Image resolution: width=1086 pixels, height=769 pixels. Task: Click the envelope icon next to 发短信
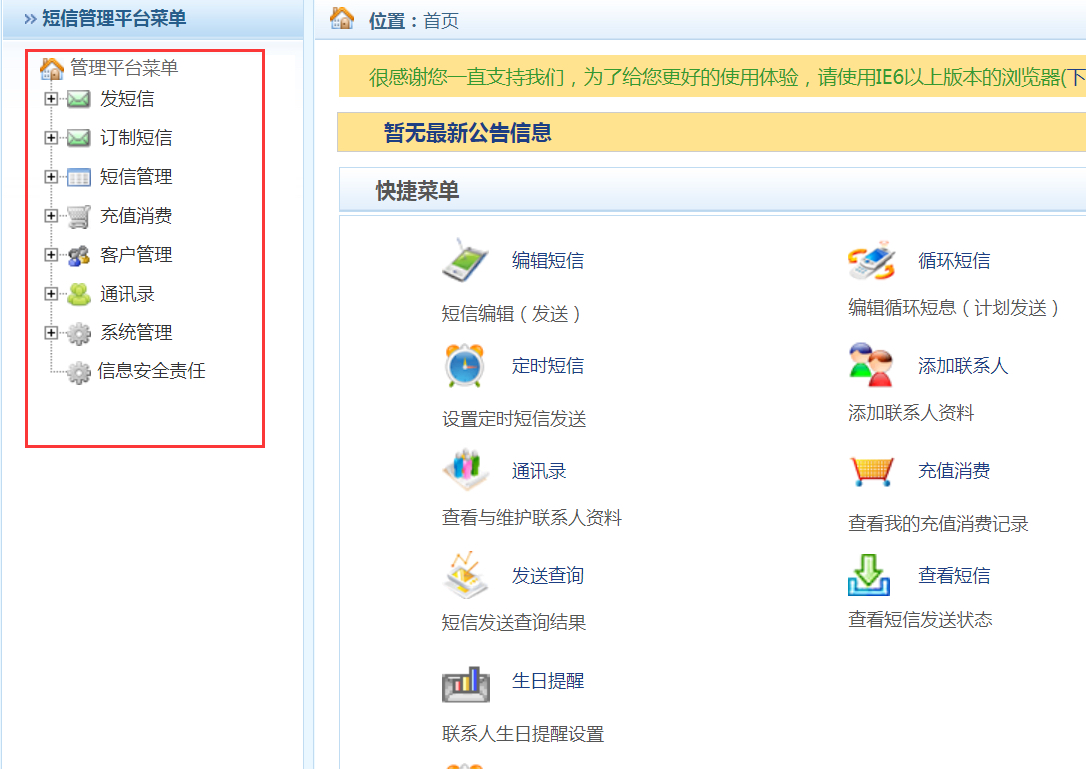[78, 99]
